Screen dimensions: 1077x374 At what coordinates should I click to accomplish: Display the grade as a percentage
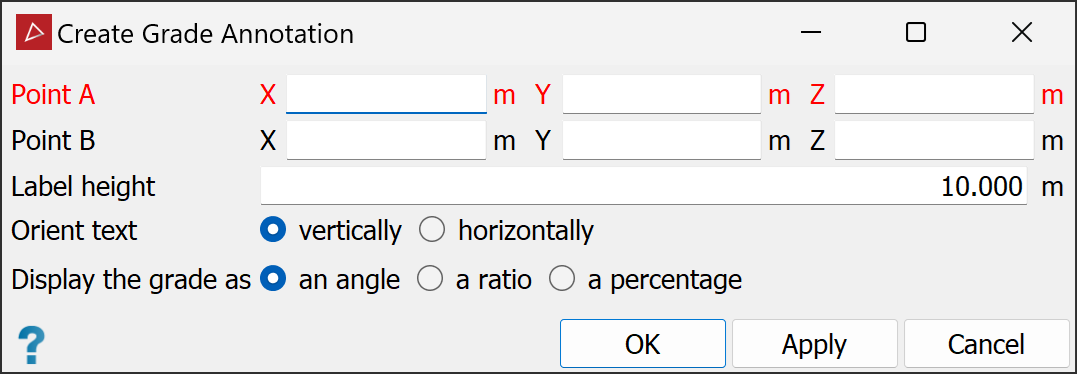click(562, 279)
